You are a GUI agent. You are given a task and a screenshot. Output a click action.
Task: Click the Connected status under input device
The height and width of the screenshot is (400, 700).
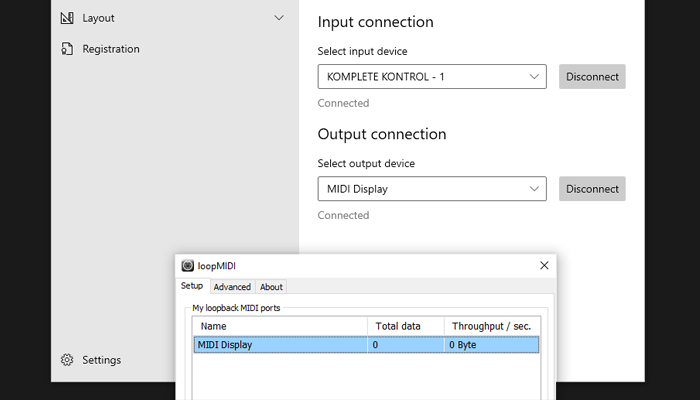[343, 103]
